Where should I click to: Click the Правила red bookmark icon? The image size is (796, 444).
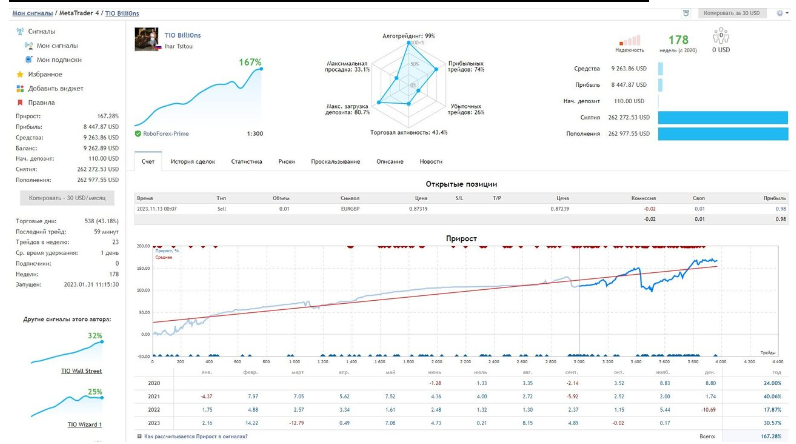(x=20, y=103)
